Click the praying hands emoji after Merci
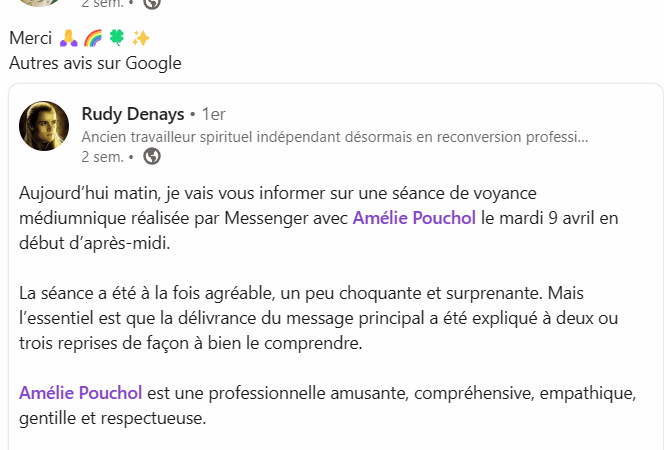664x450 pixels. tap(67, 39)
